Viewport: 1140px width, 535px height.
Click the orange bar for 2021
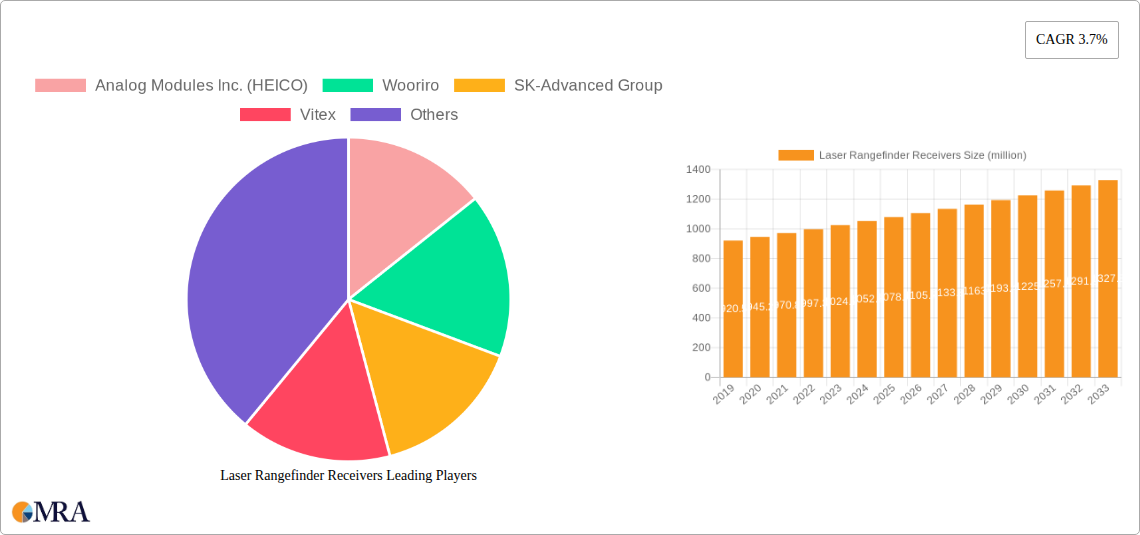pyautogui.click(x=787, y=305)
